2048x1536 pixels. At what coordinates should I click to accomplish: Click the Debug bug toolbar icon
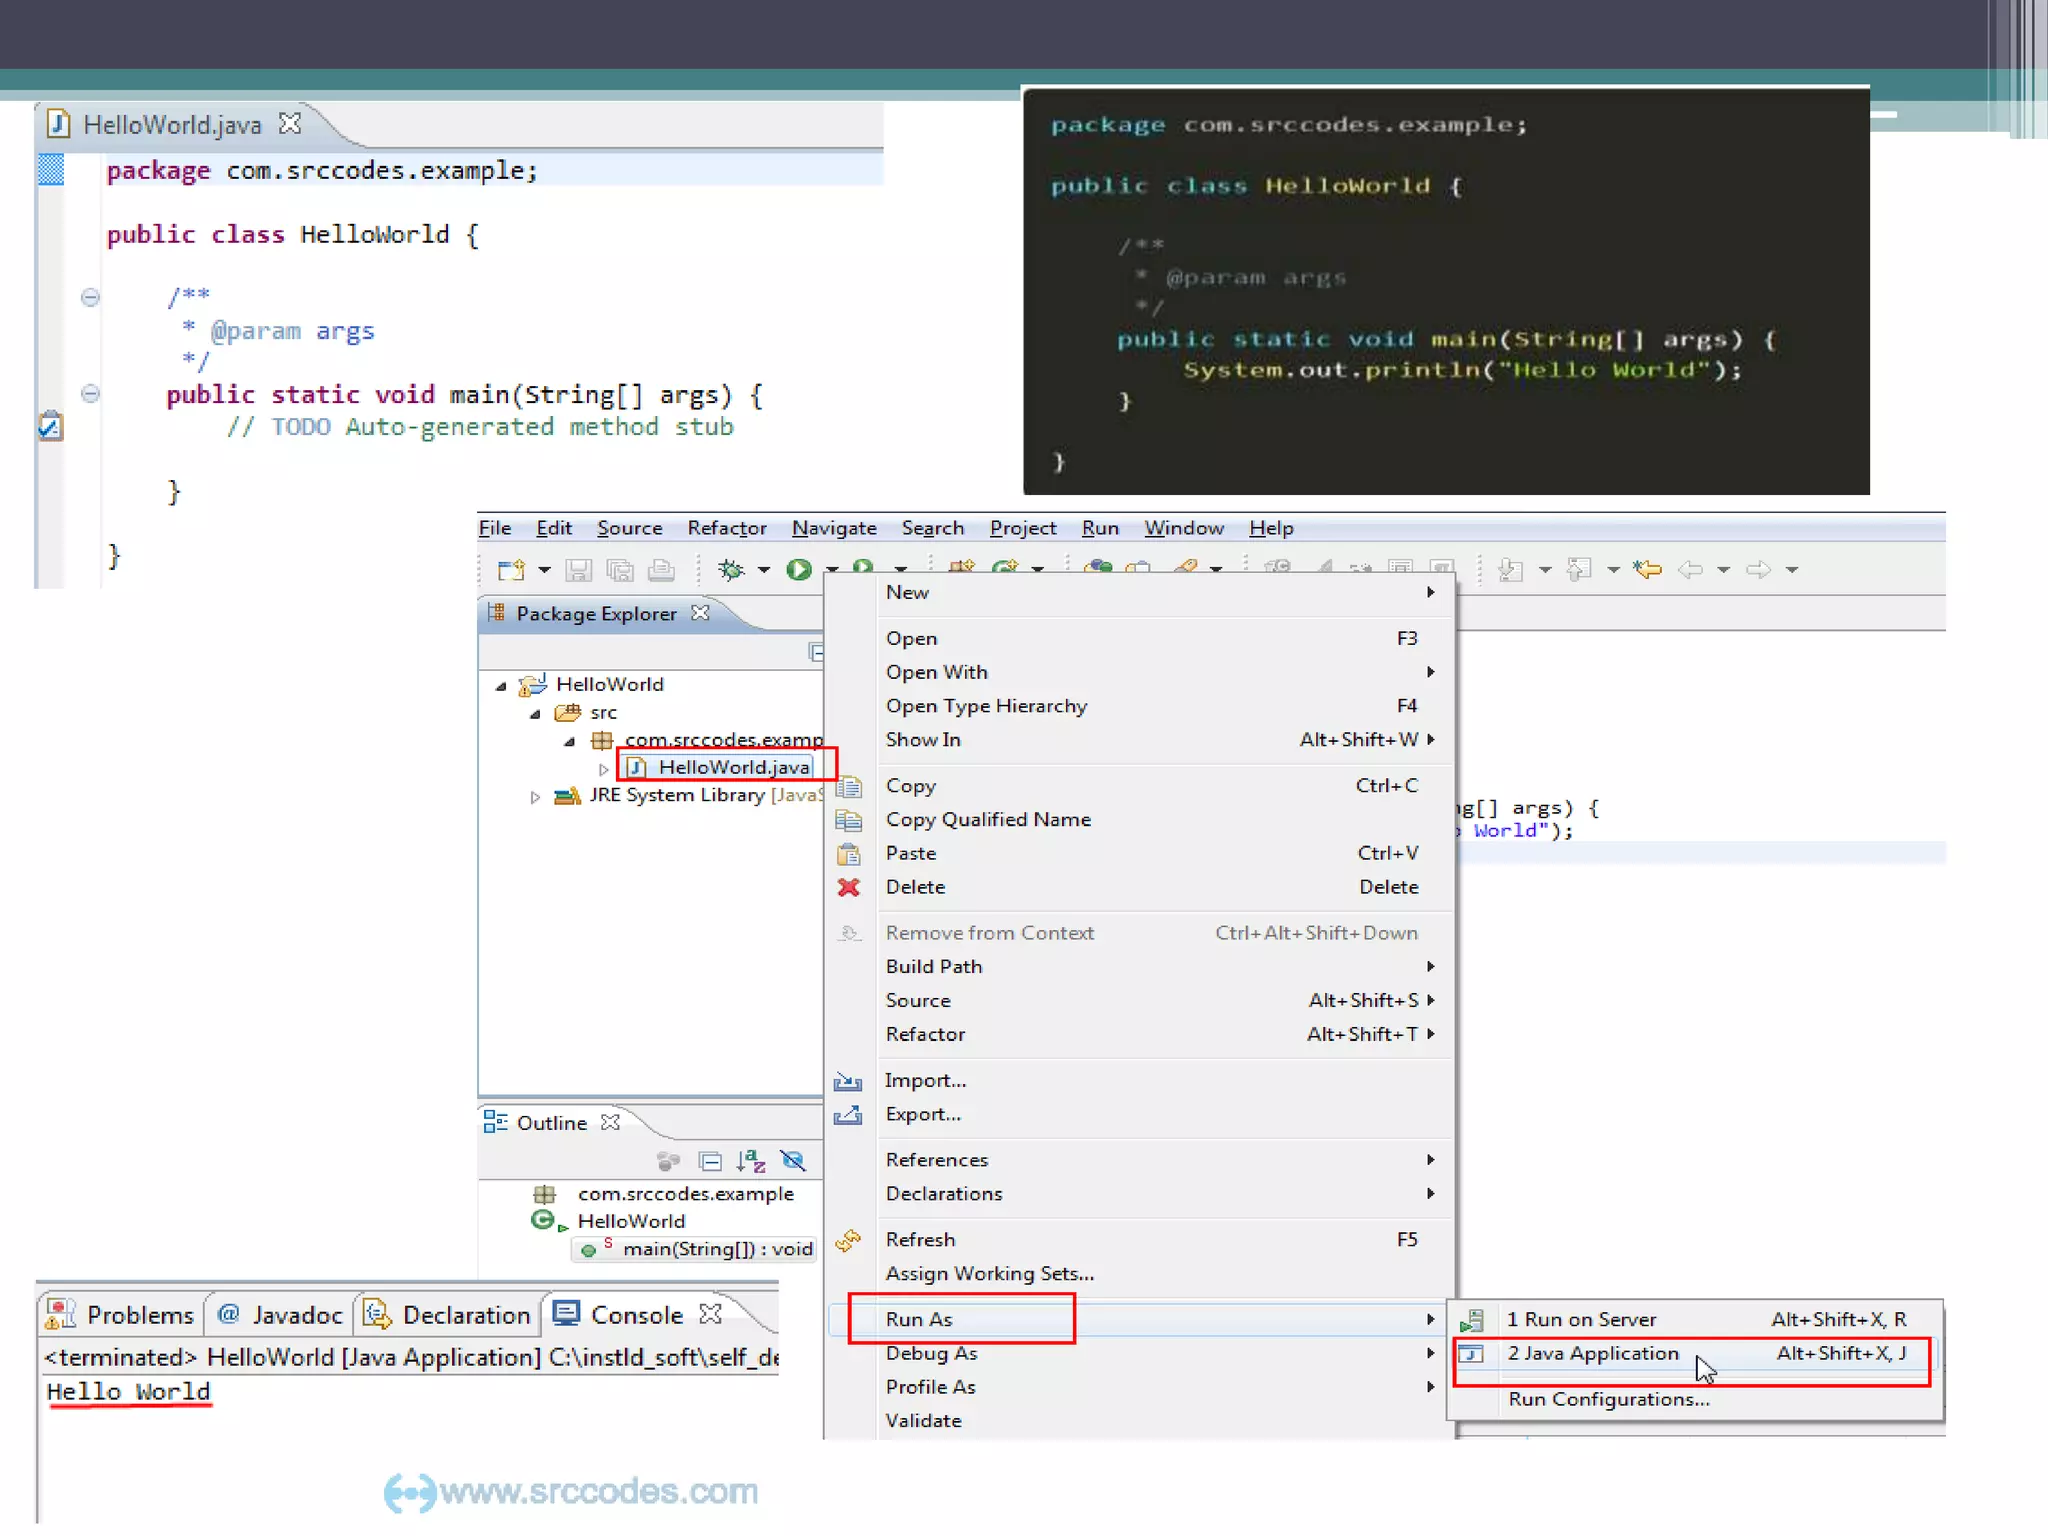click(731, 570)
